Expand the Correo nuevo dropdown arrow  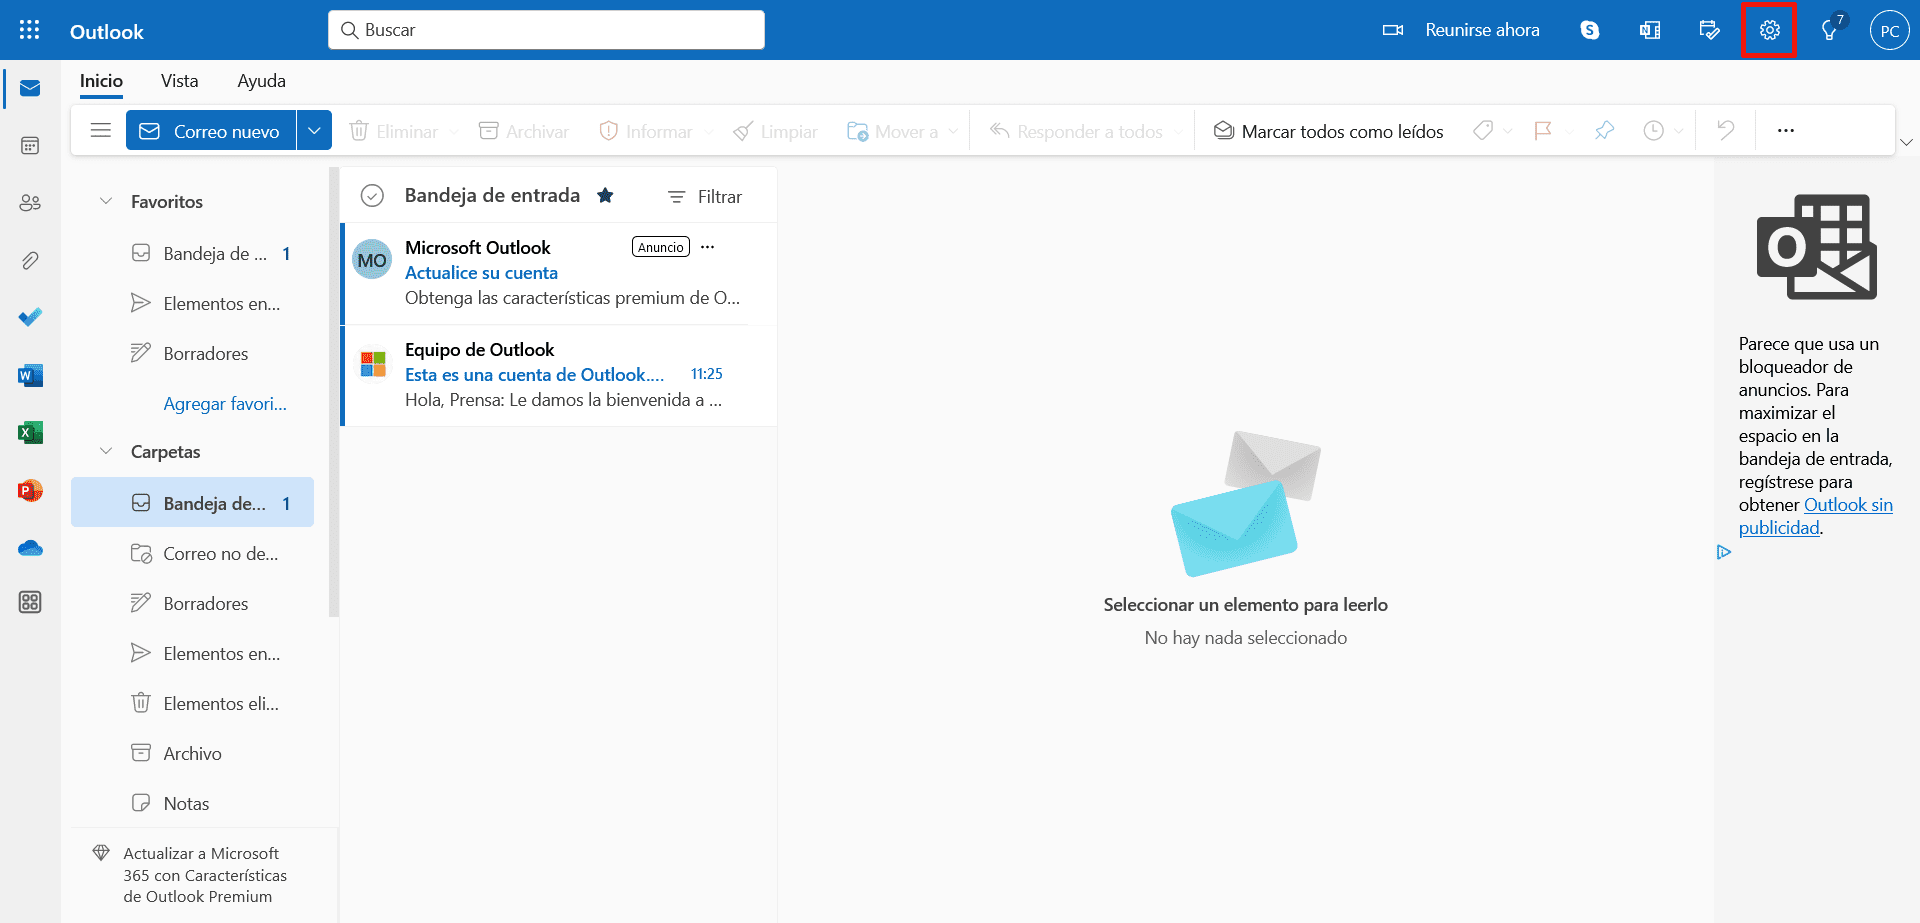click(x=314, y=131)
